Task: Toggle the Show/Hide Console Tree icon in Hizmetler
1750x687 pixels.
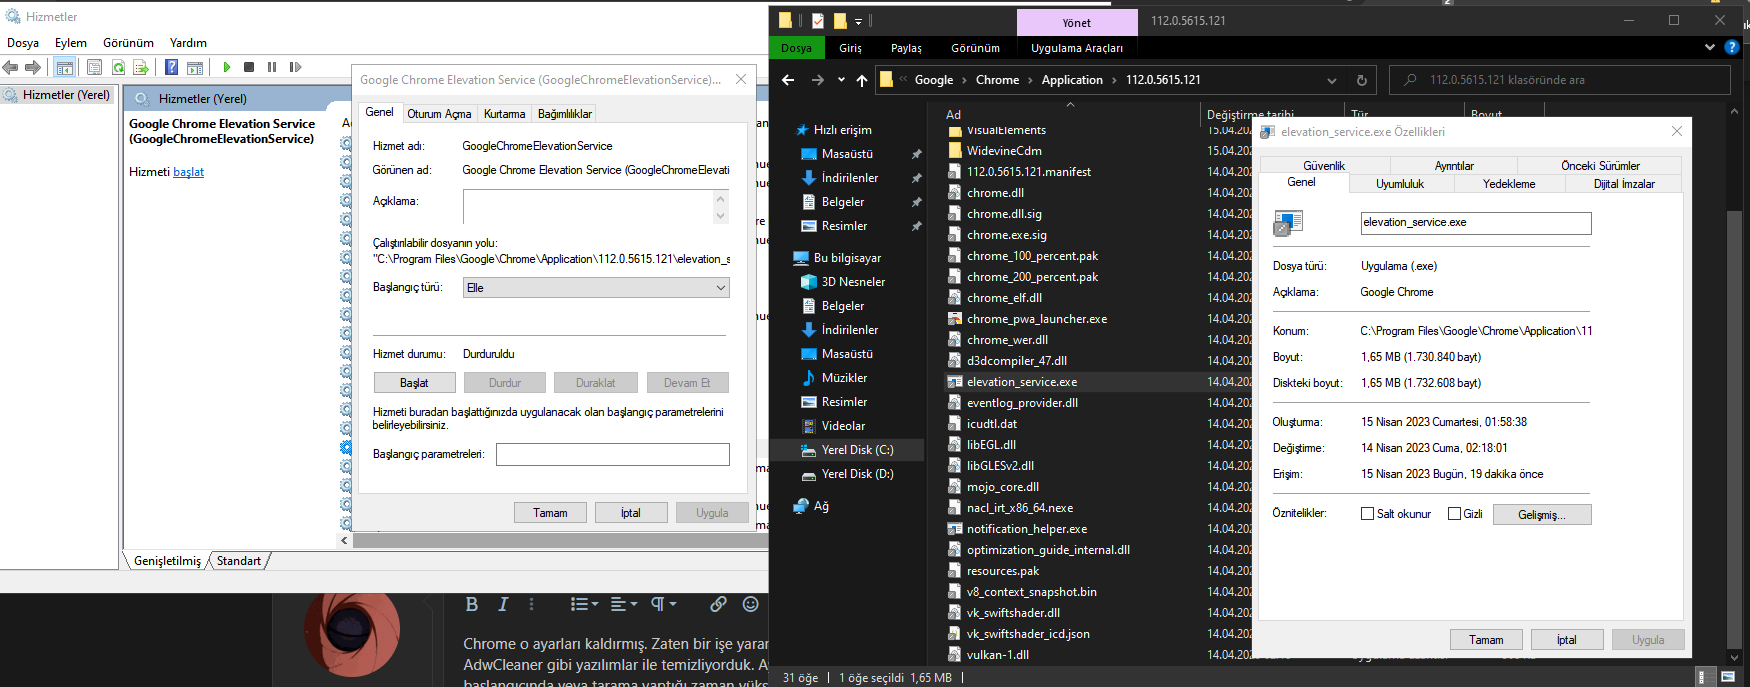Action: [64, 67]
